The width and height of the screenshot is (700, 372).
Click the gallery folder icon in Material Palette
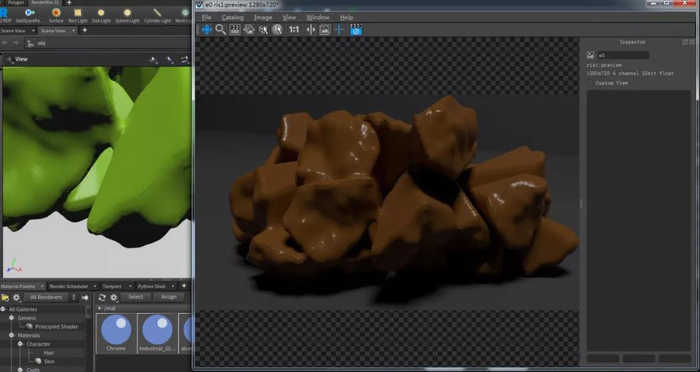(5, 297)
